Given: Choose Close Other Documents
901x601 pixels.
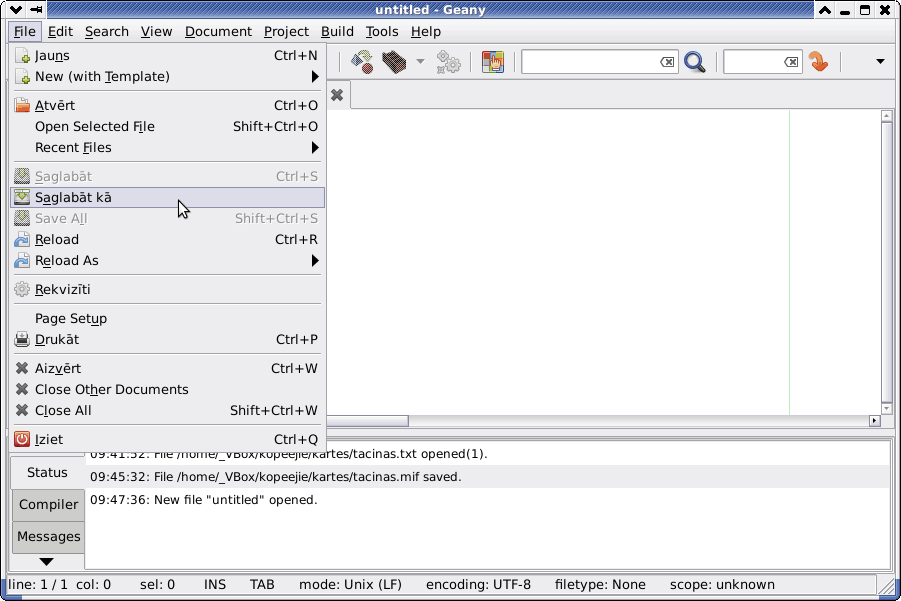Looking at the screenshot, I should point(168,390).
